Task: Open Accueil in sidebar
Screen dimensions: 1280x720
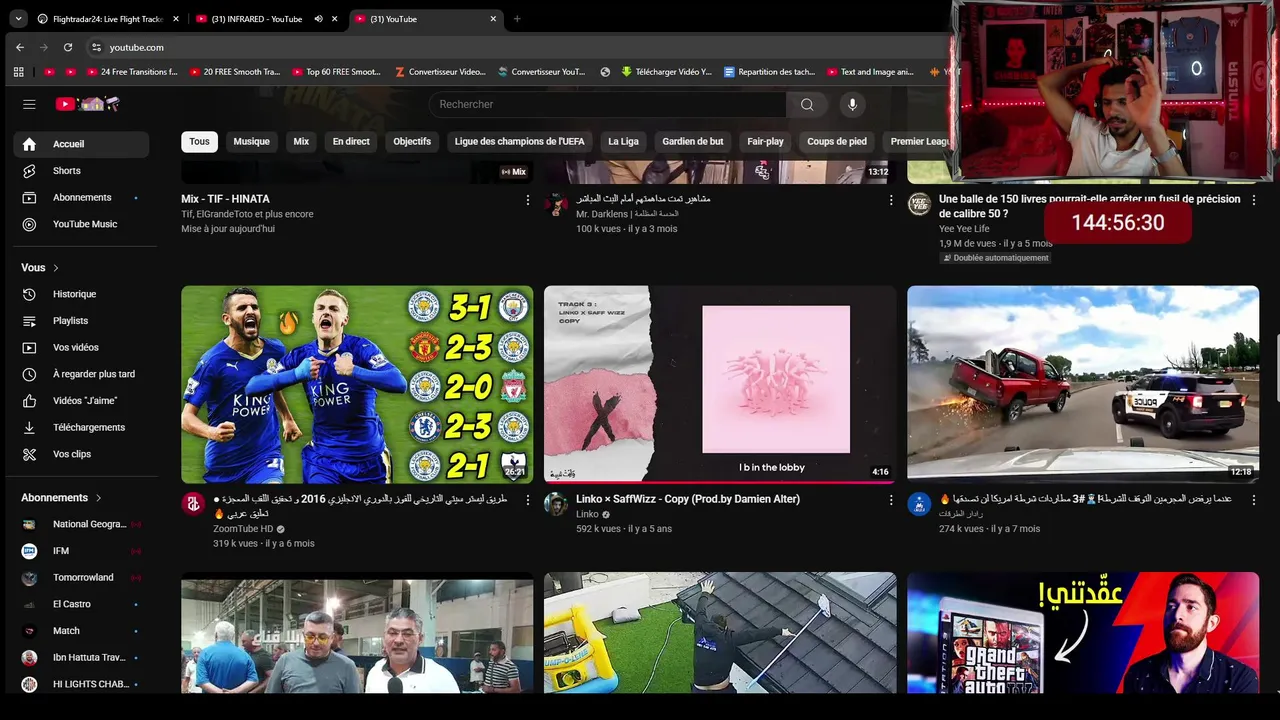Action: click(x=81, y=144)
